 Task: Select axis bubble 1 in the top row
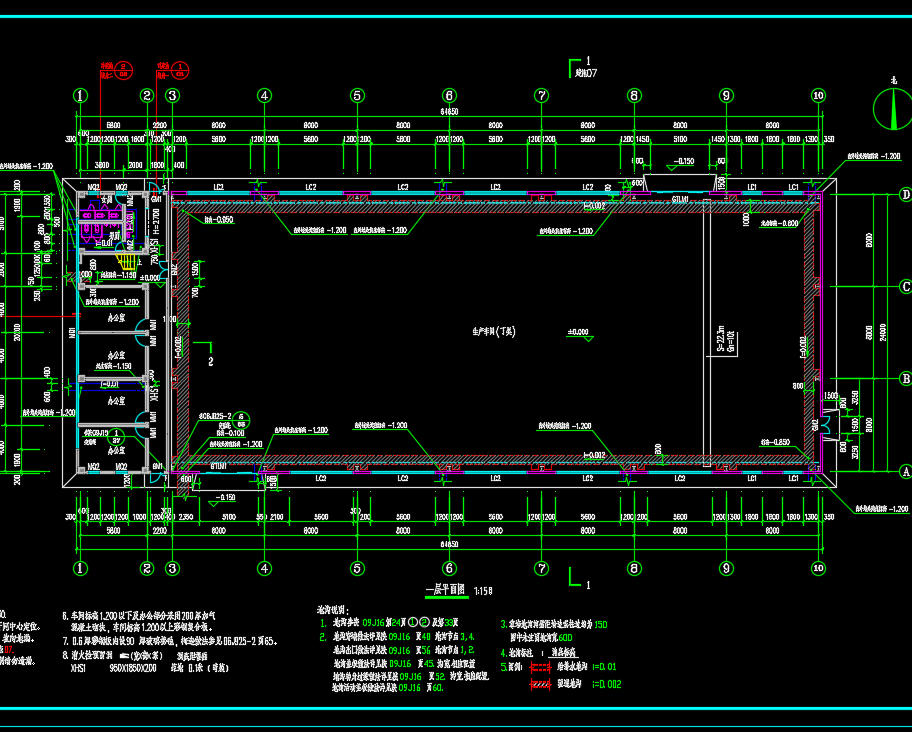pos(80,96)
